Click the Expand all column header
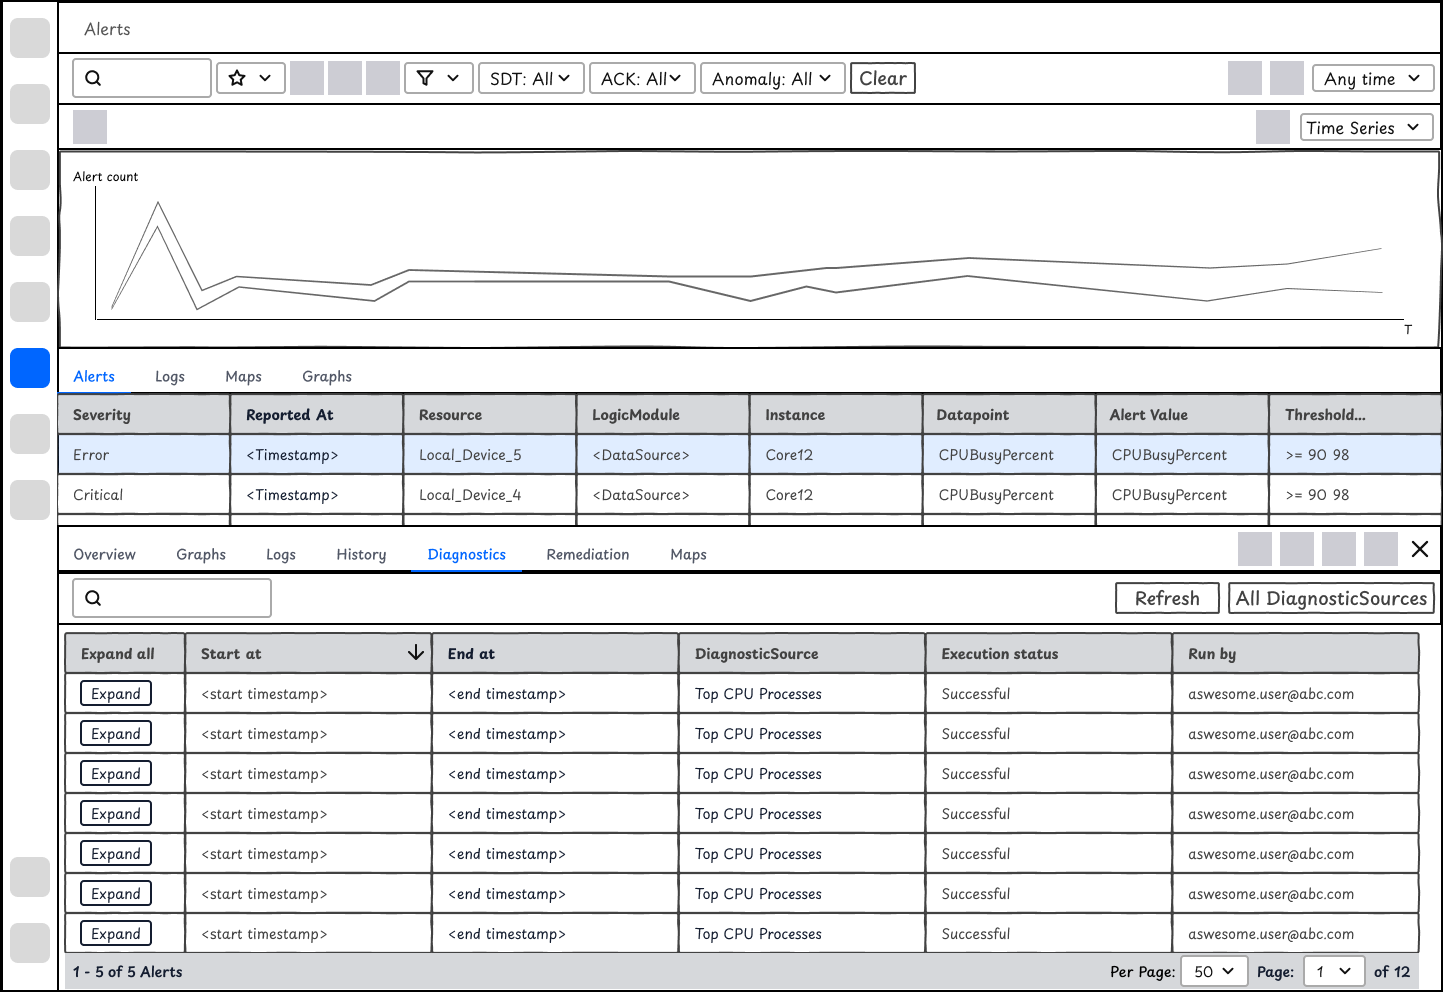 (125, 653)
